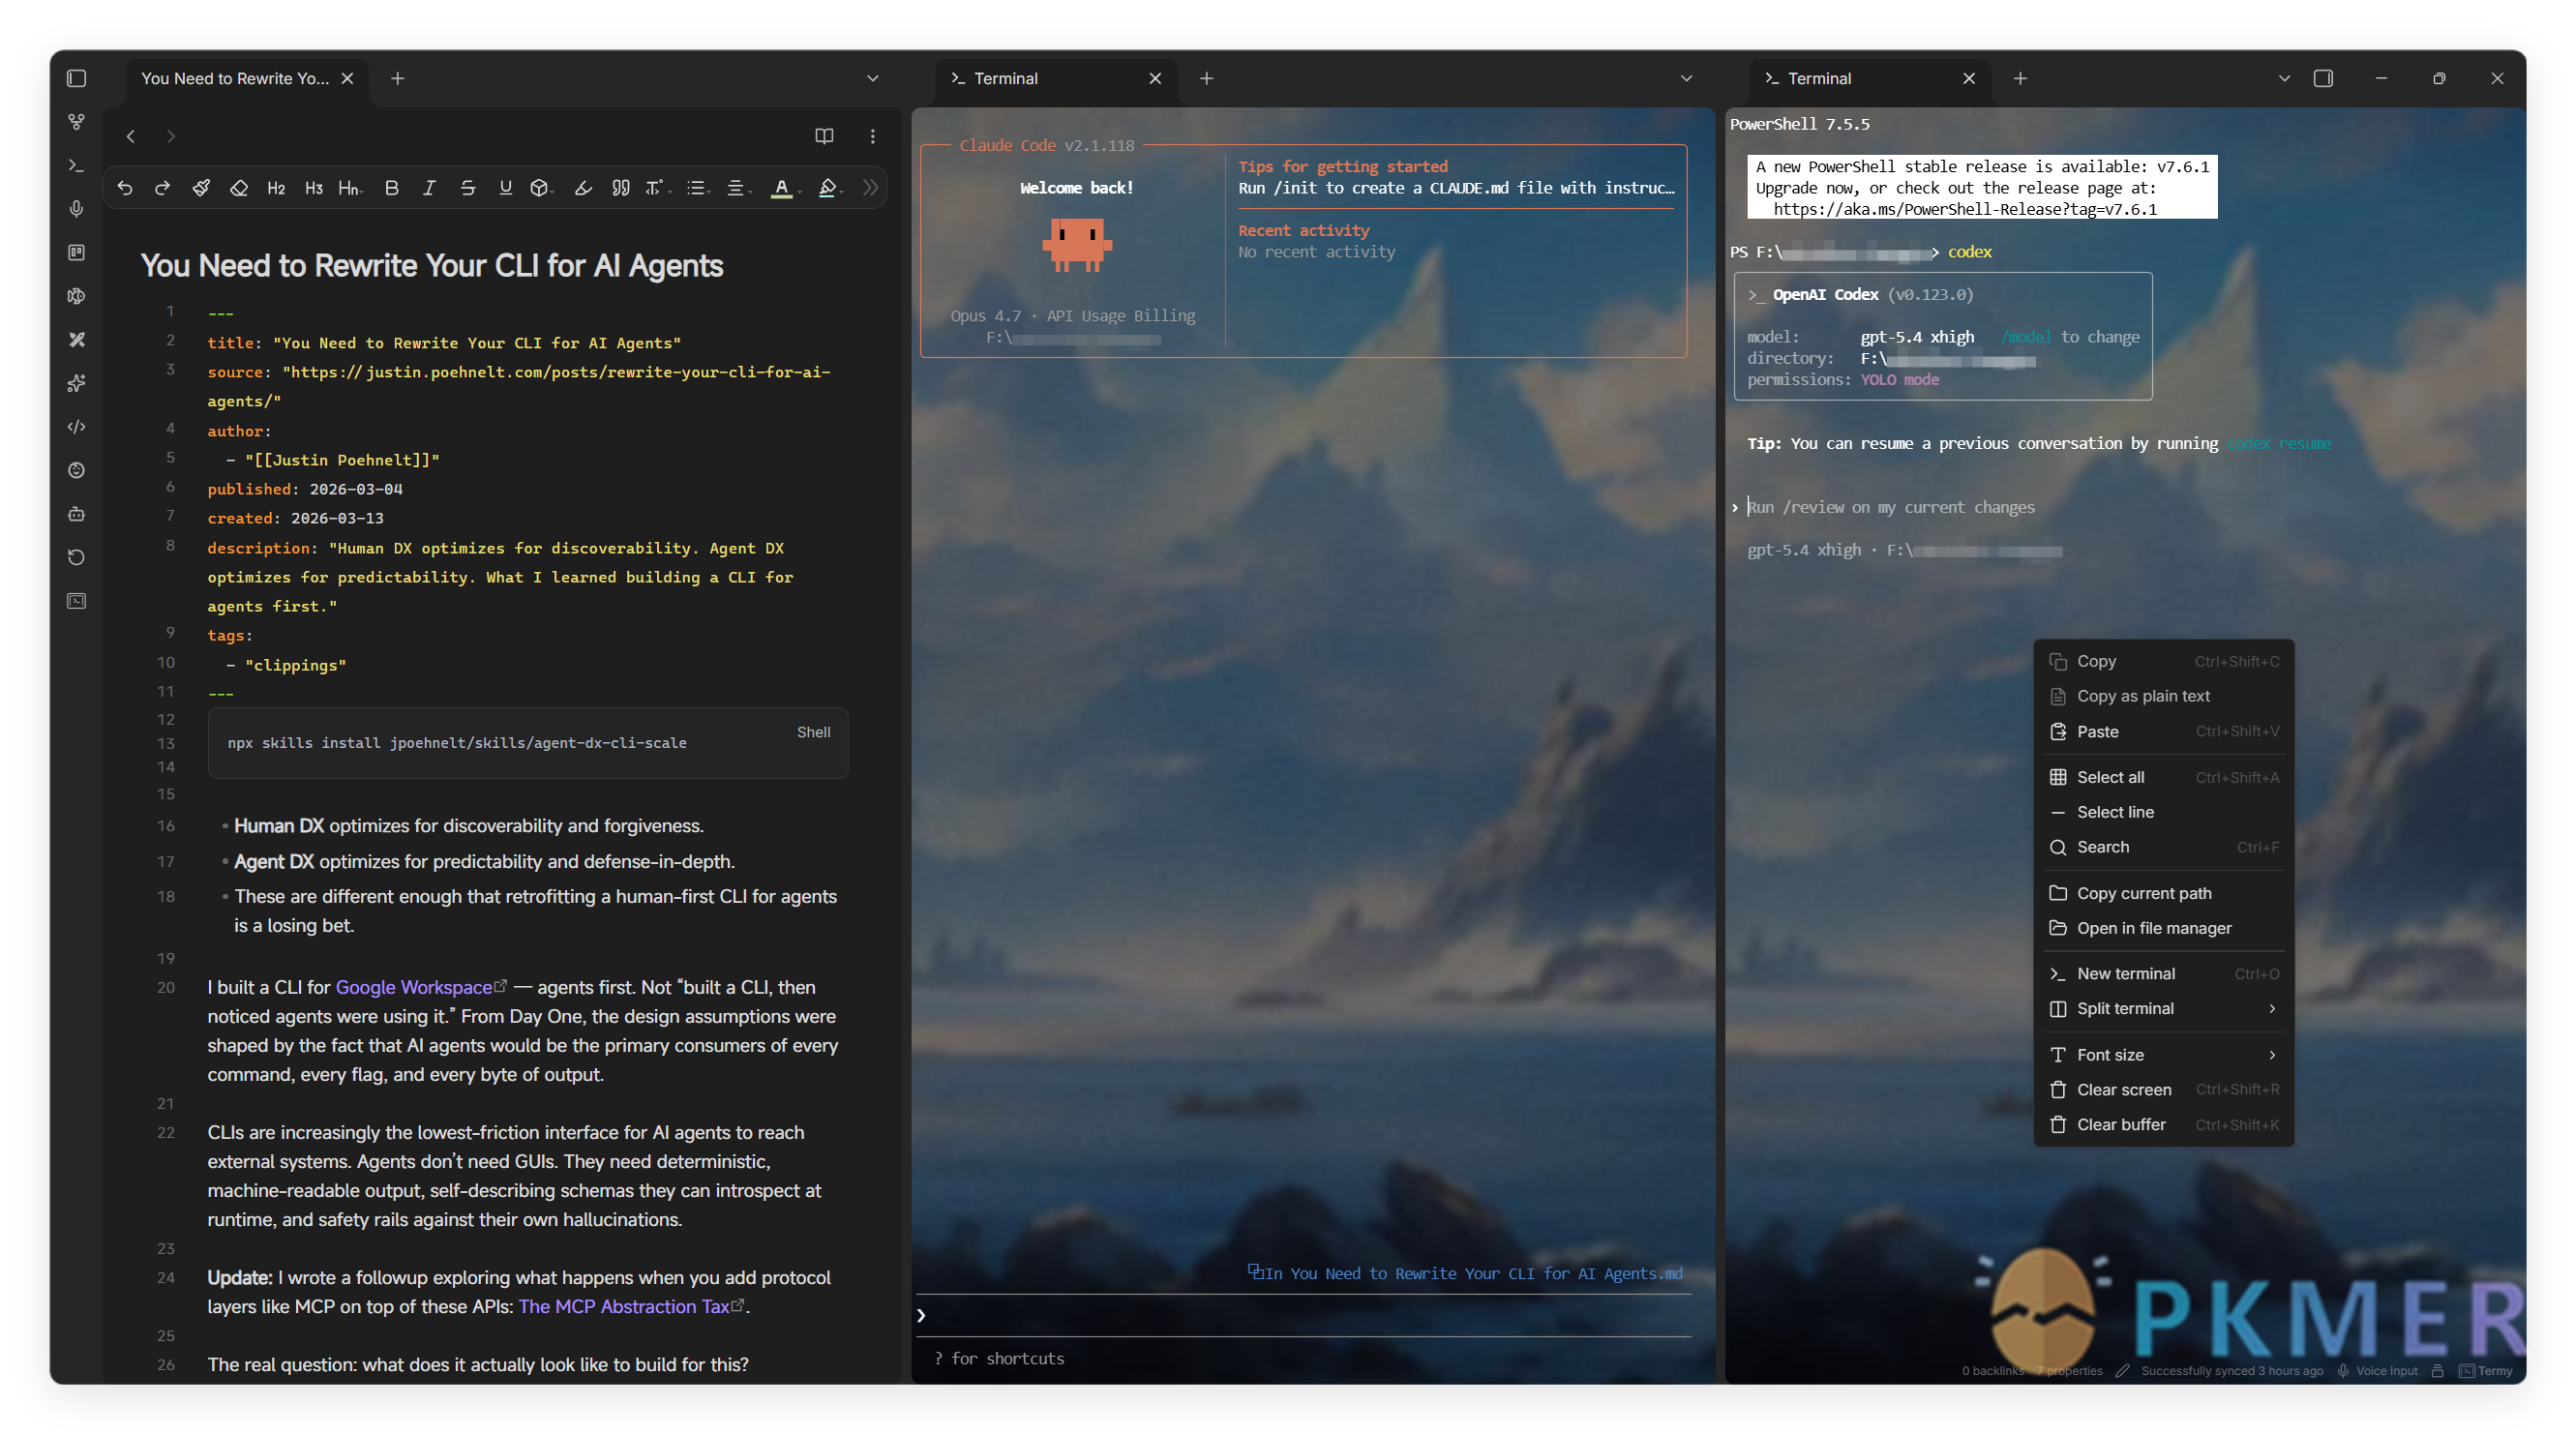This screenshot has width=2576, height=1434.
Task: Open the boxed terminal icon in the ribbon
Action: [76, 601]
